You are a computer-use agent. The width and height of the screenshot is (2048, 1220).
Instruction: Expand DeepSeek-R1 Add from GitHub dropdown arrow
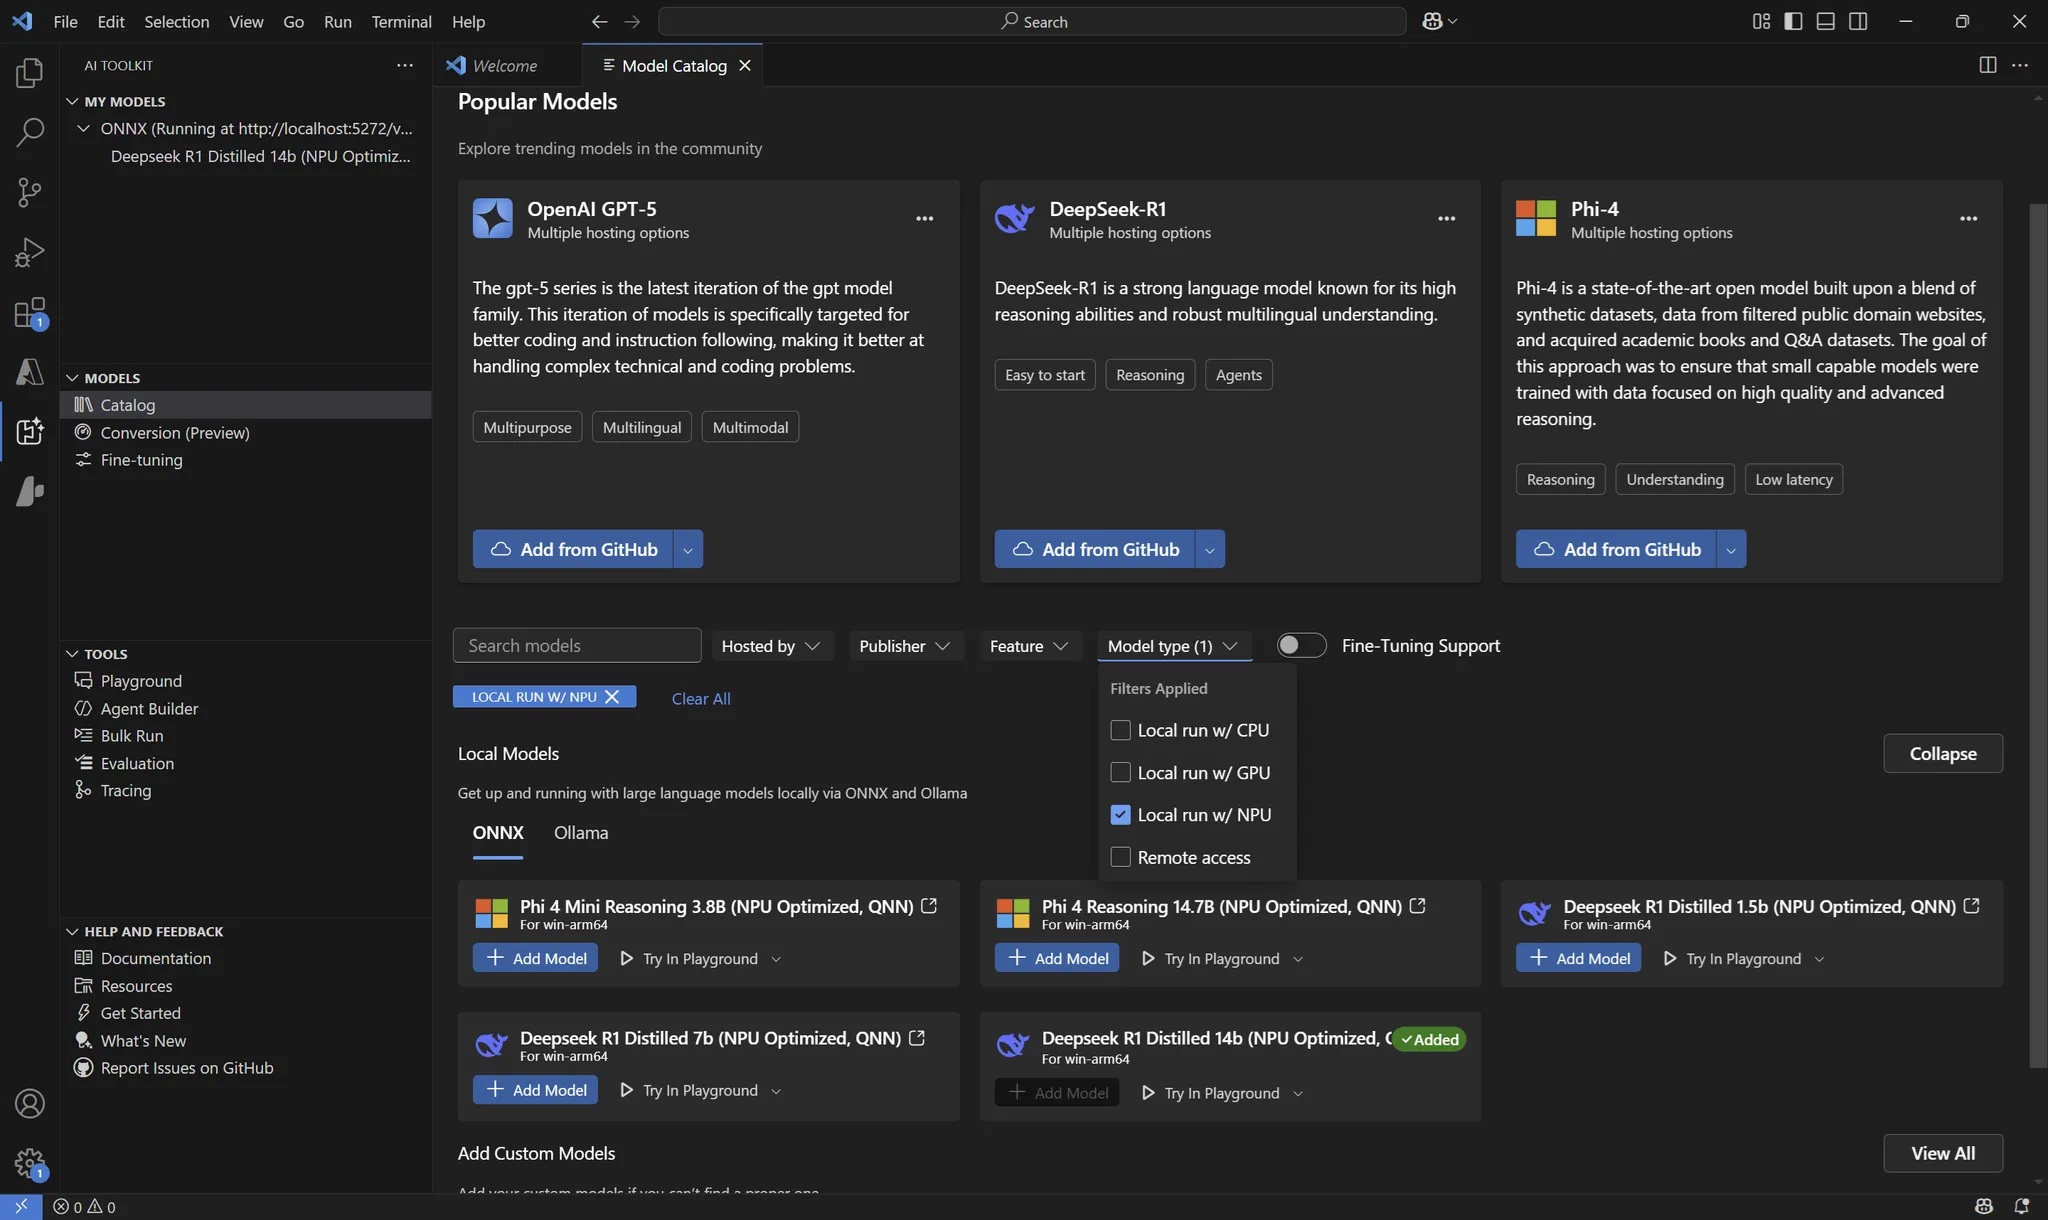1209,549
